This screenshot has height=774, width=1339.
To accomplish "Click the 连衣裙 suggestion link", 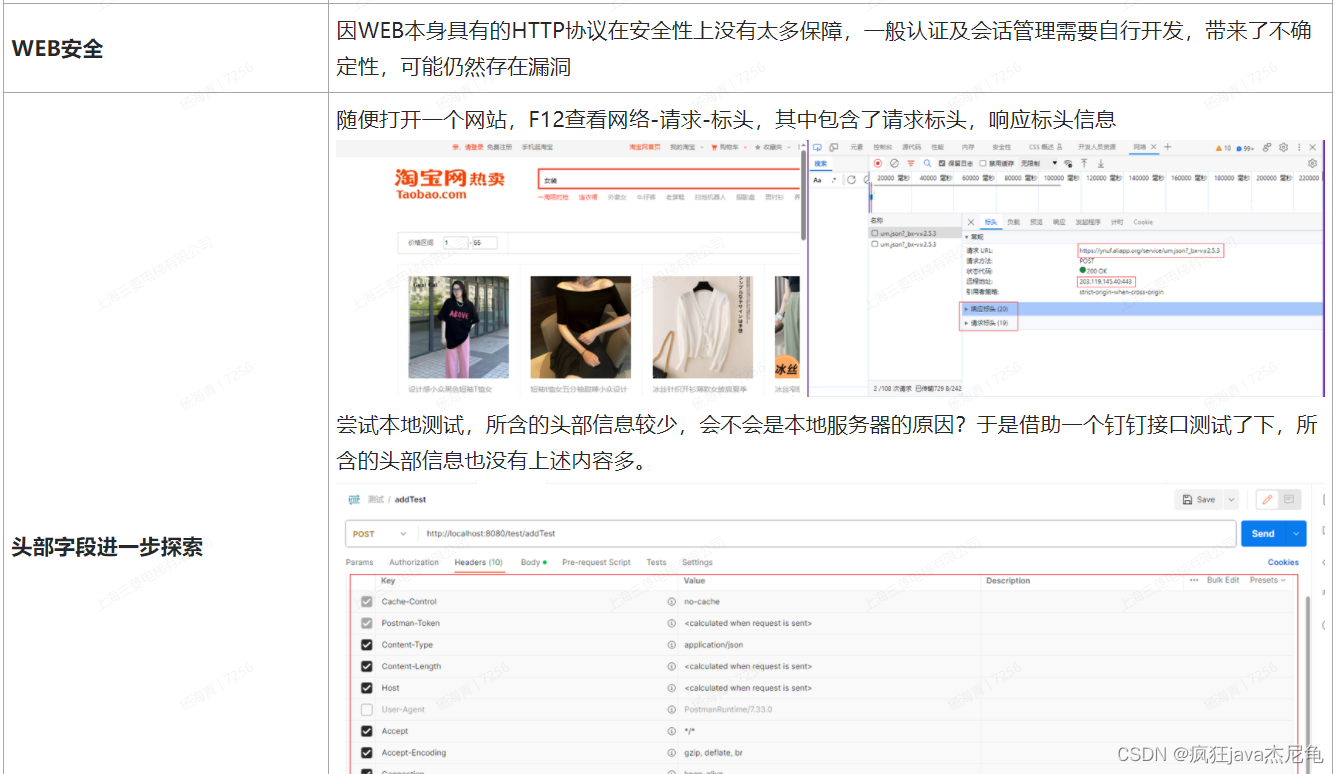I will (588, 197).
